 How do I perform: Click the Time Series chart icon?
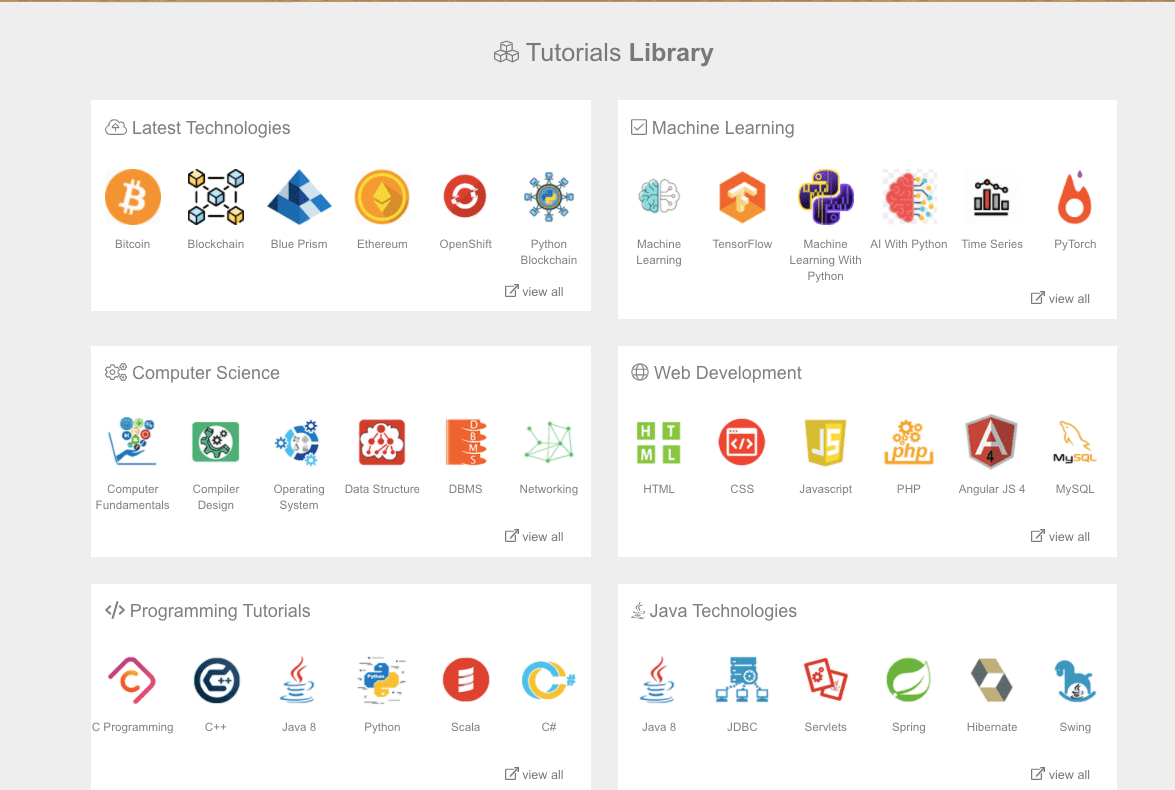991,197
